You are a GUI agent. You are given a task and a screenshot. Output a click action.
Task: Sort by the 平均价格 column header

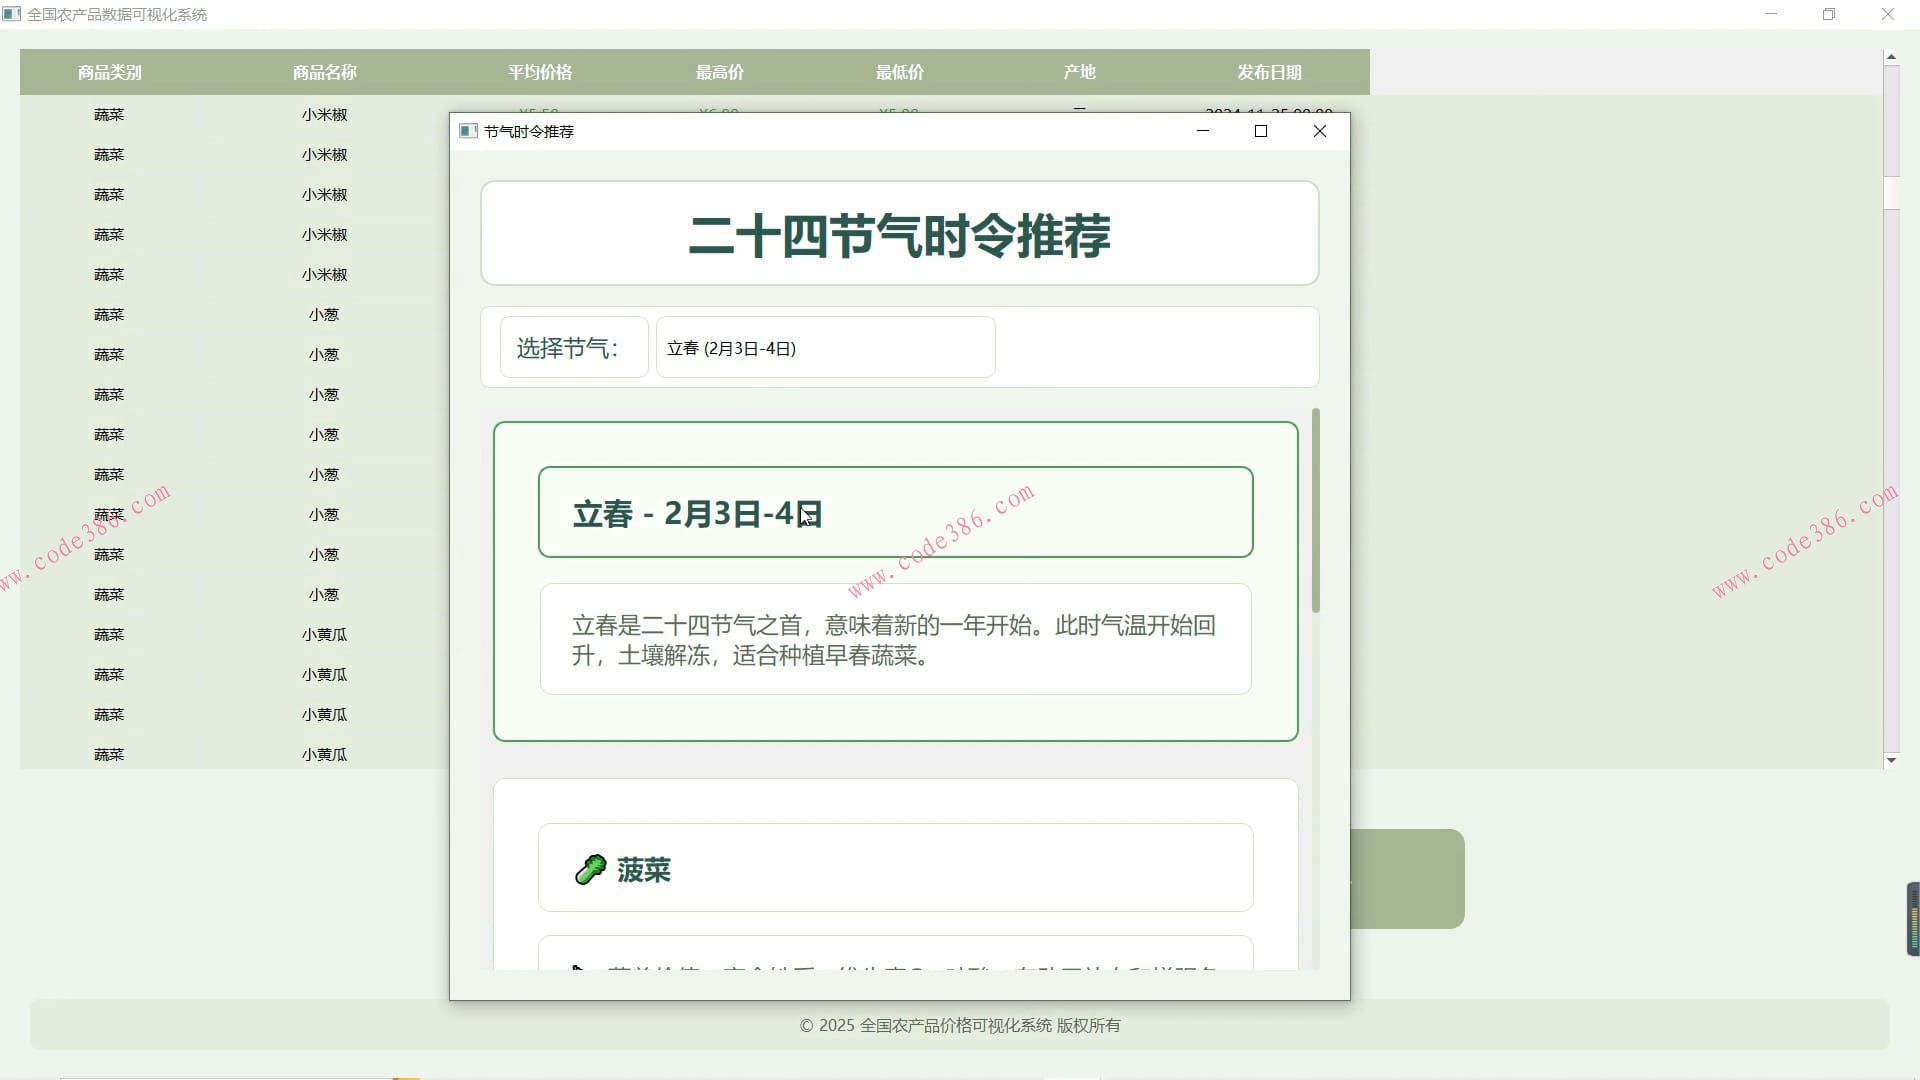coord(540,72)
